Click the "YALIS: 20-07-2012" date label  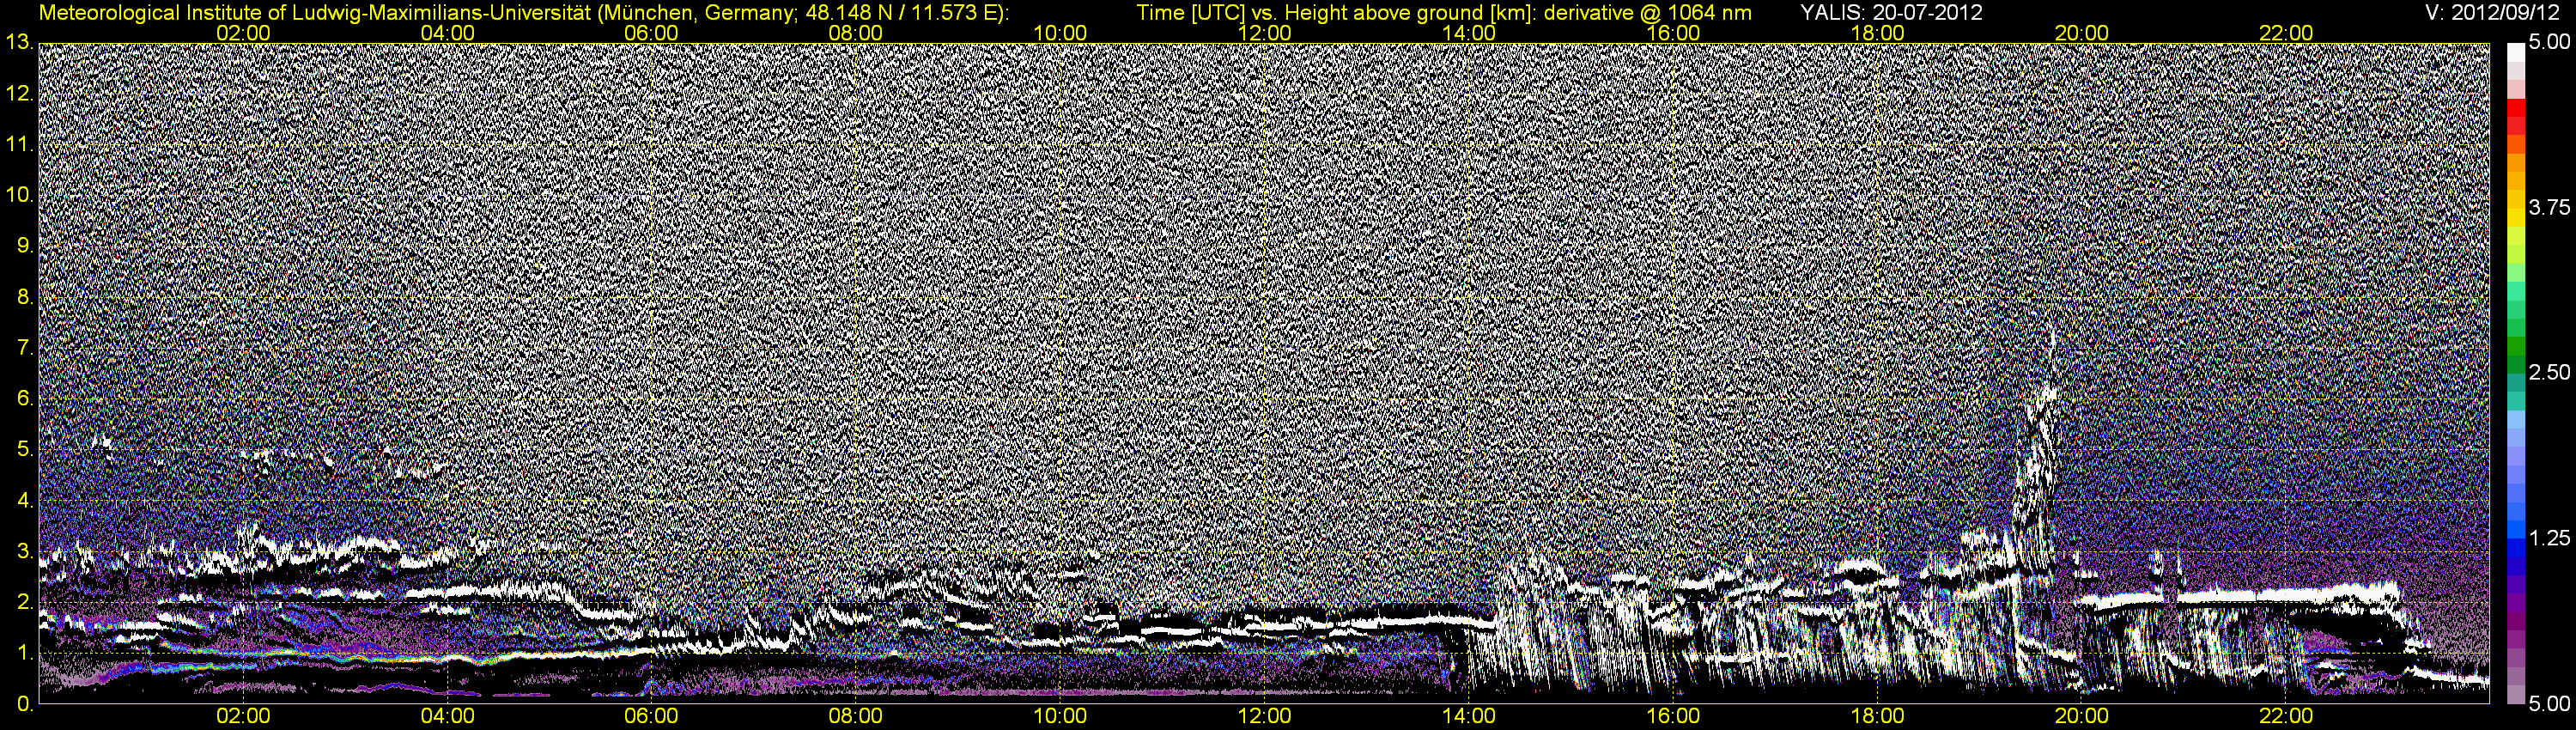(1891, 13)
